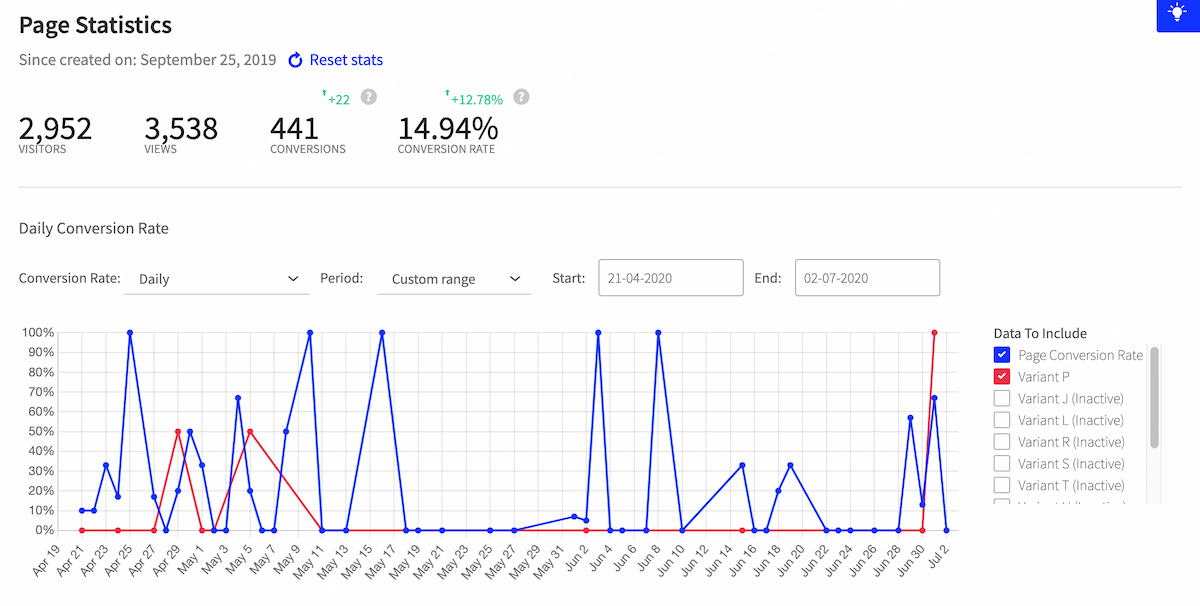Toggle the Variant T (Inactive) checkbox
1200x606 pixels.
(1002, 485)
